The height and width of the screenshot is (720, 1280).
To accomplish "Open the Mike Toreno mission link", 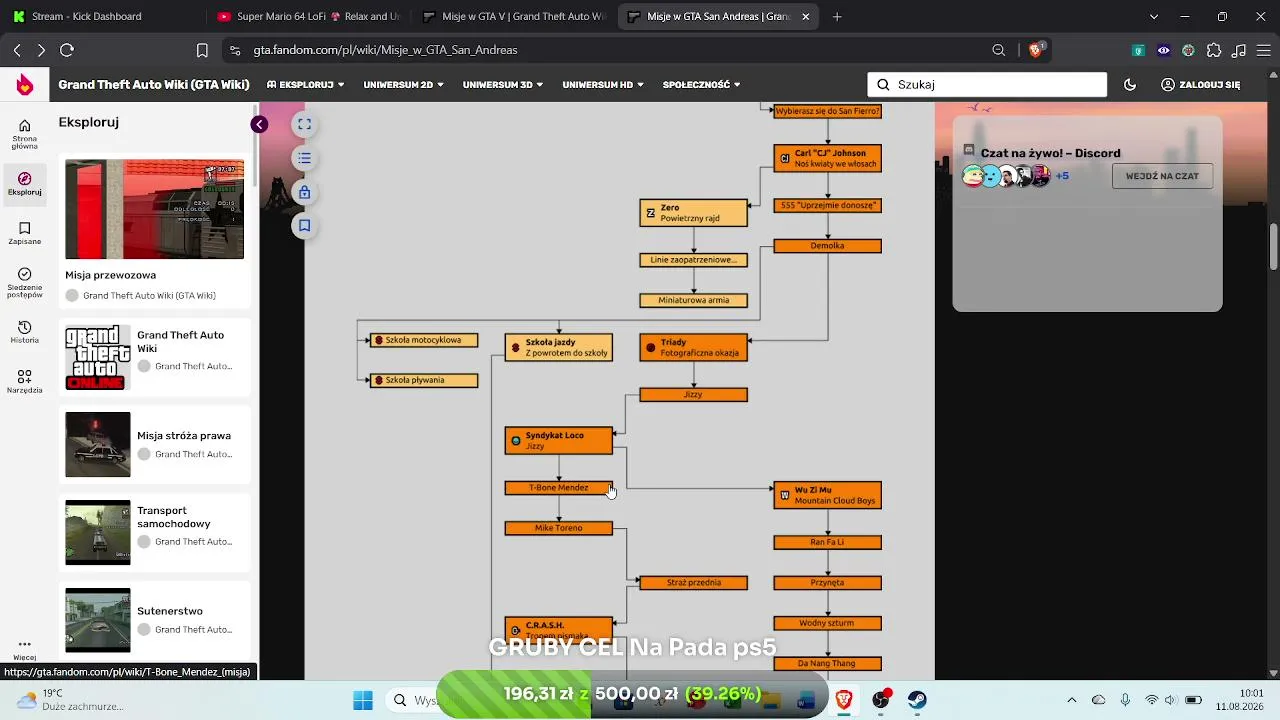I will [x=559, y=528].
